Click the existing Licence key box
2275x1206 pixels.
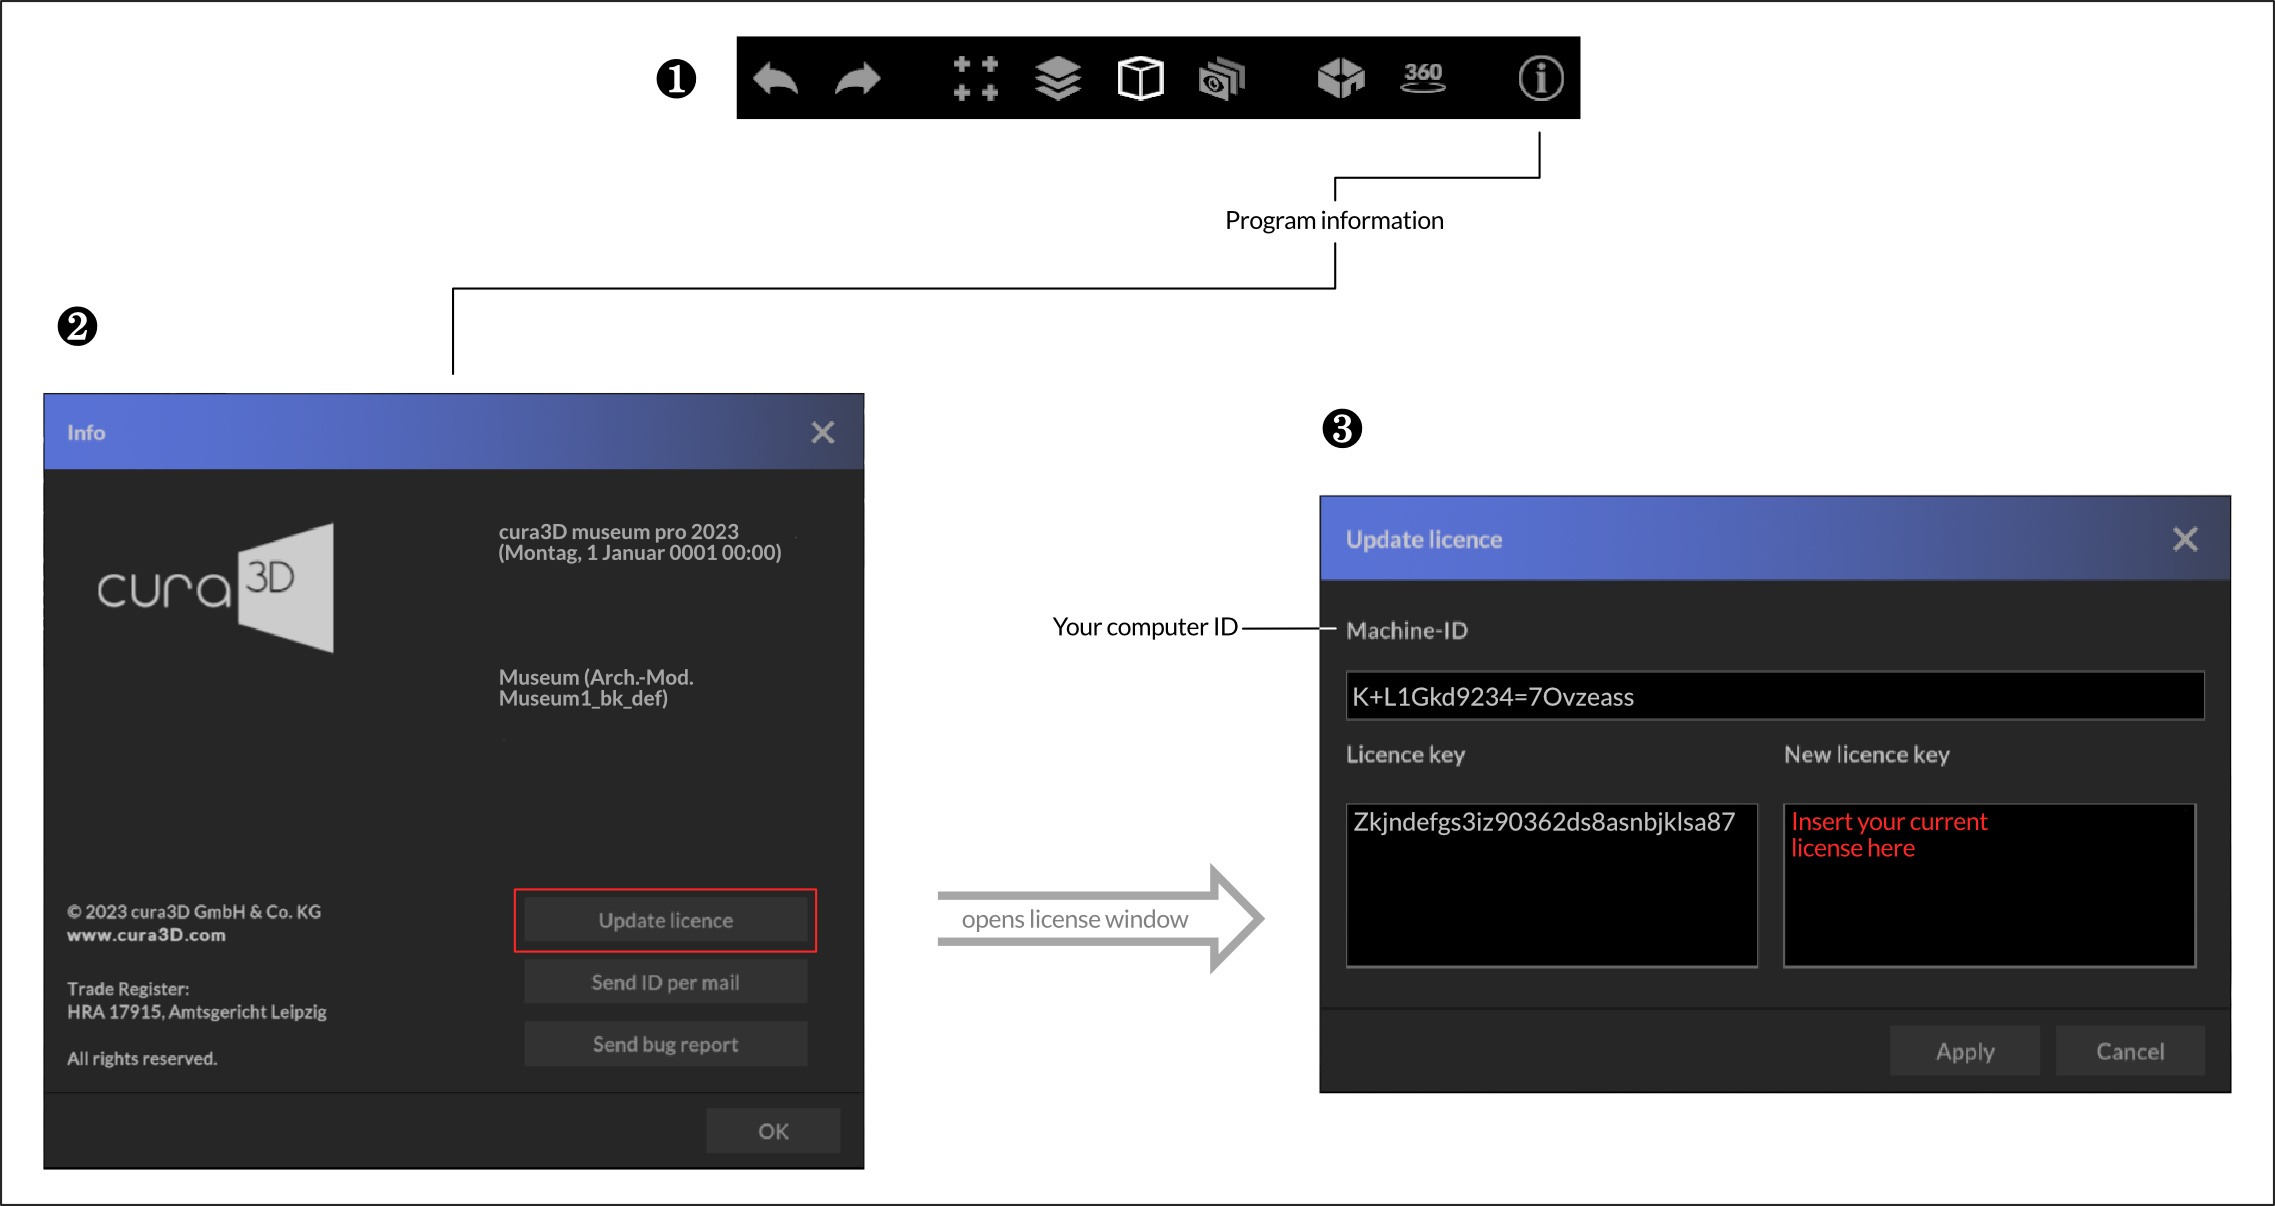pos(1551,886)
